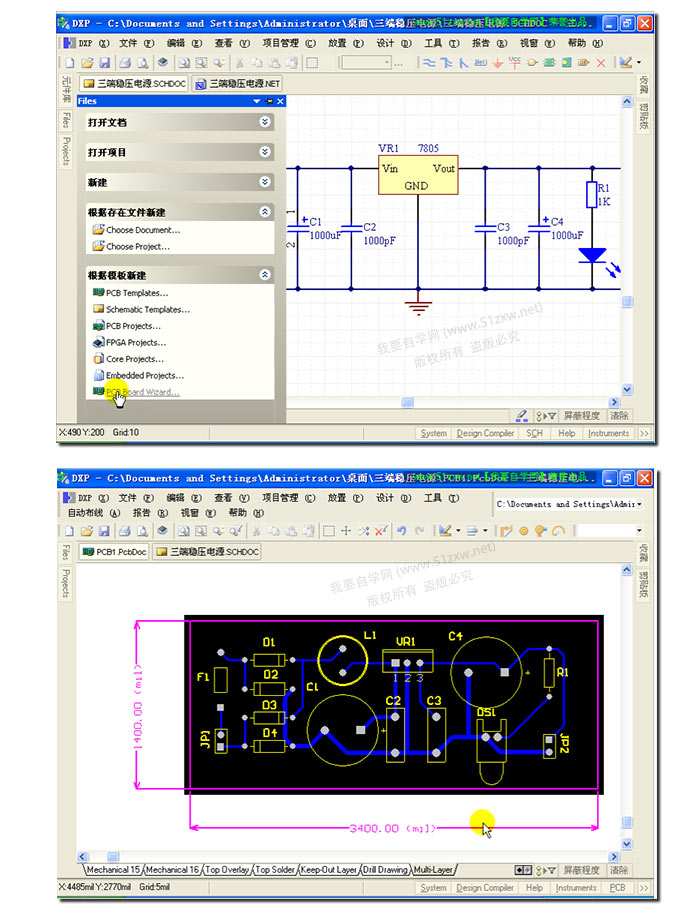Click red X clear filter icon in PCB toolbar
This screenshot has height=919, width=700.
[380, 531]
